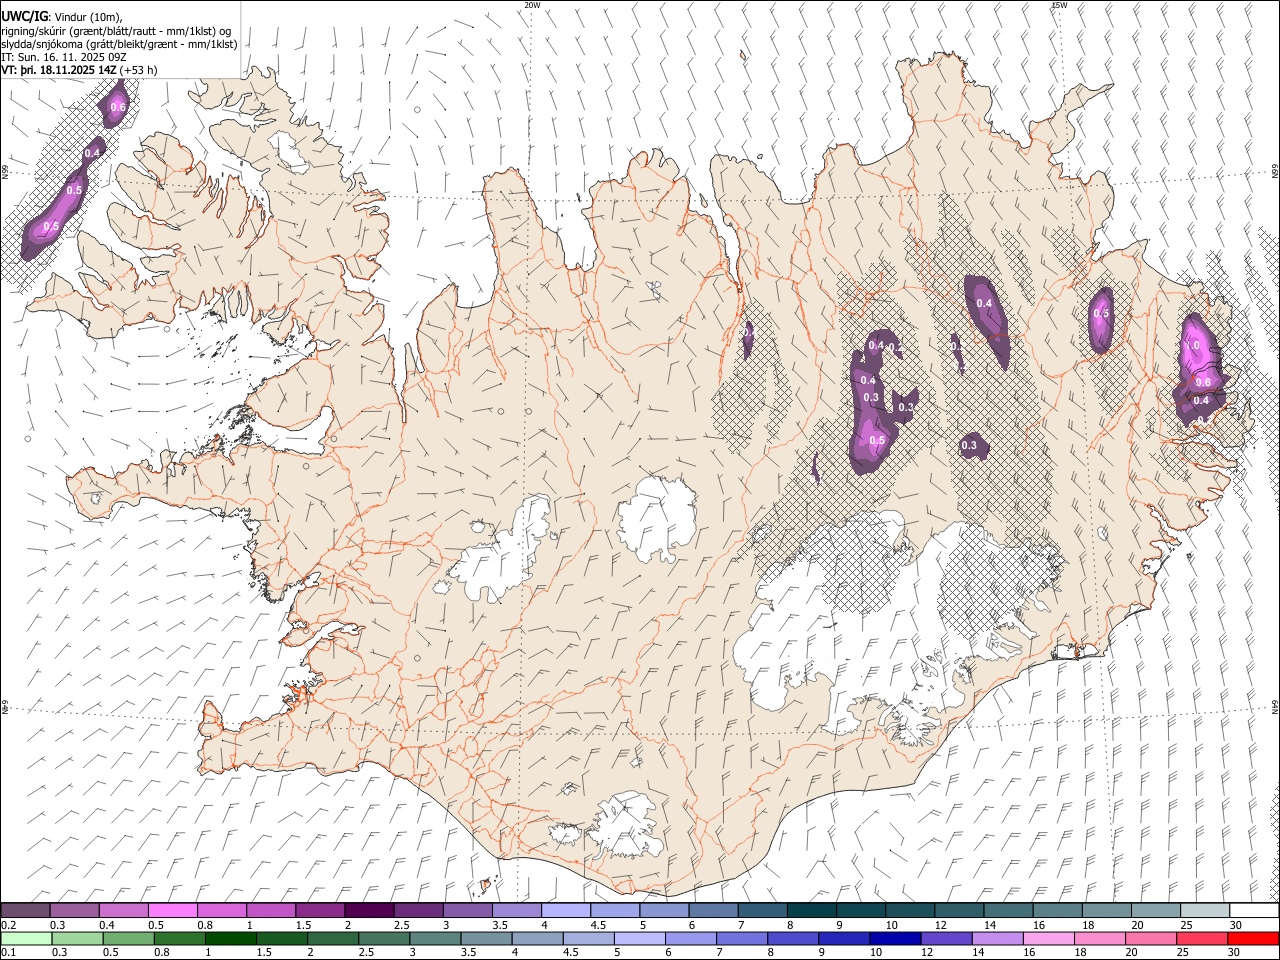The image size is (1280, 960).
Task: Select the bottom legend row swatch labeled 0.3
Action: [x=77, y=939]
